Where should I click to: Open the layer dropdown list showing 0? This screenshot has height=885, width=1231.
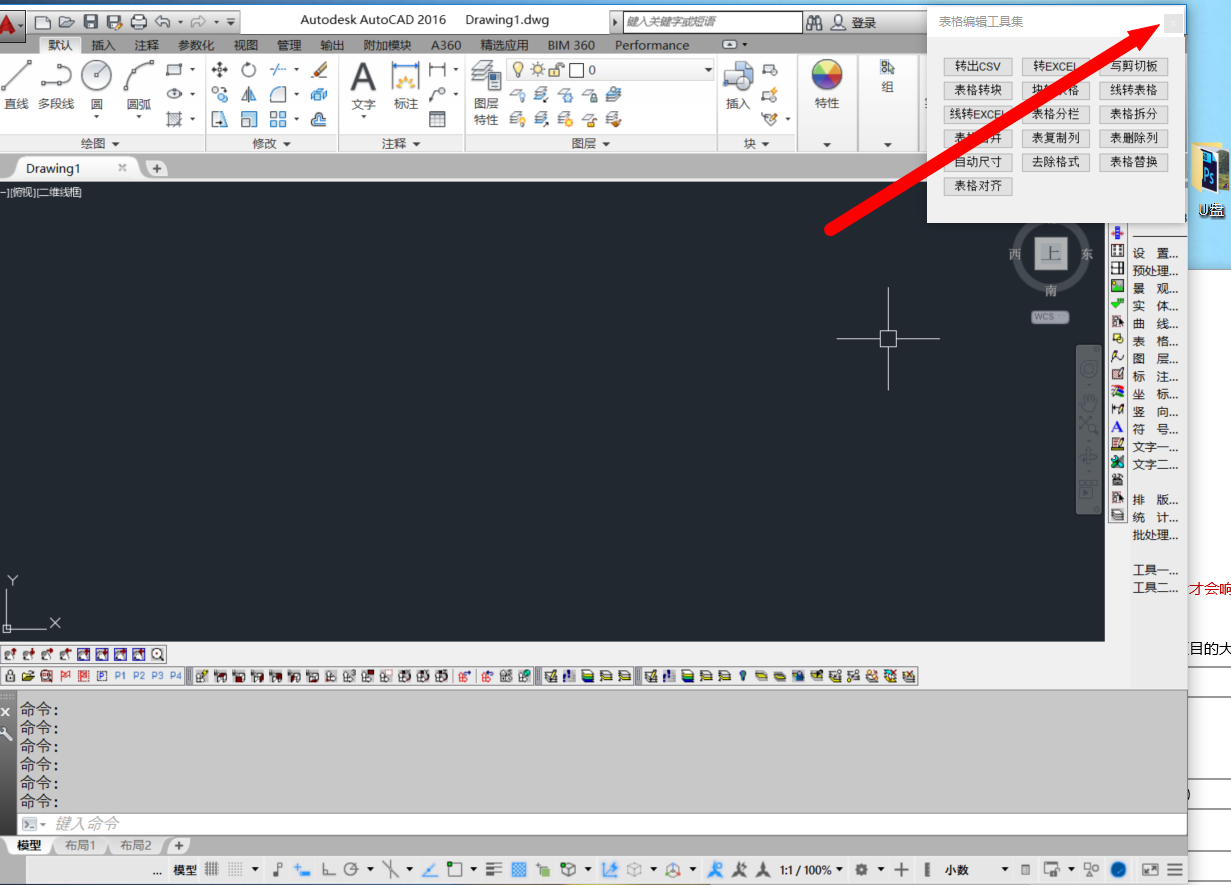611,70
